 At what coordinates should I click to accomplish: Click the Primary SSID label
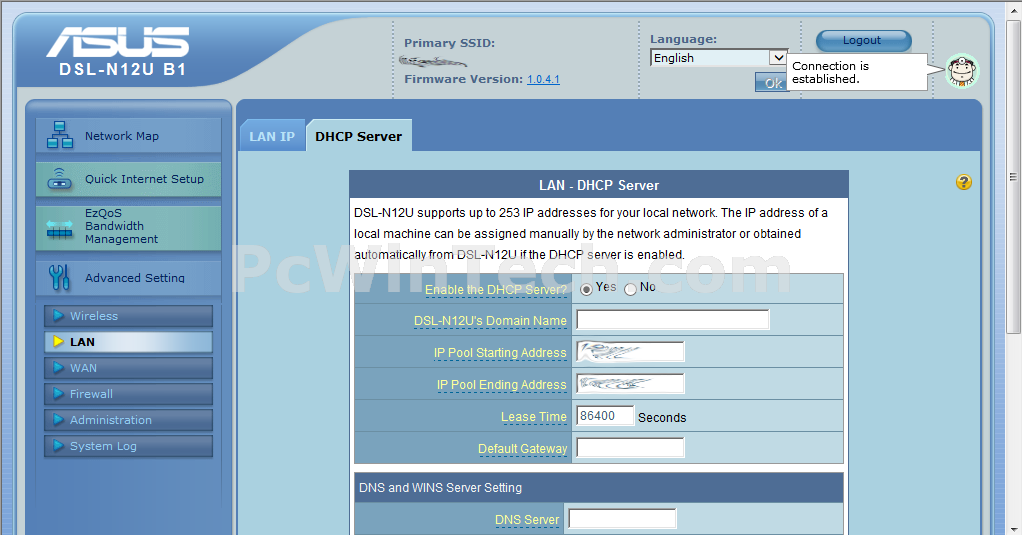point(449,43)
